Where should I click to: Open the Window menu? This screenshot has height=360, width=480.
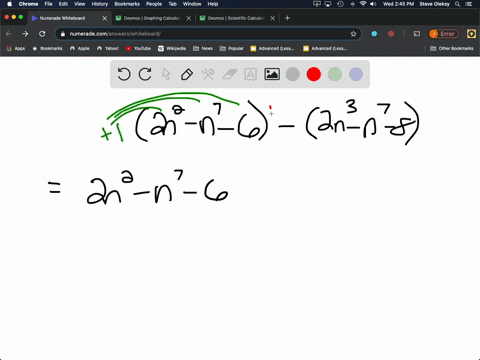point(192,4)
